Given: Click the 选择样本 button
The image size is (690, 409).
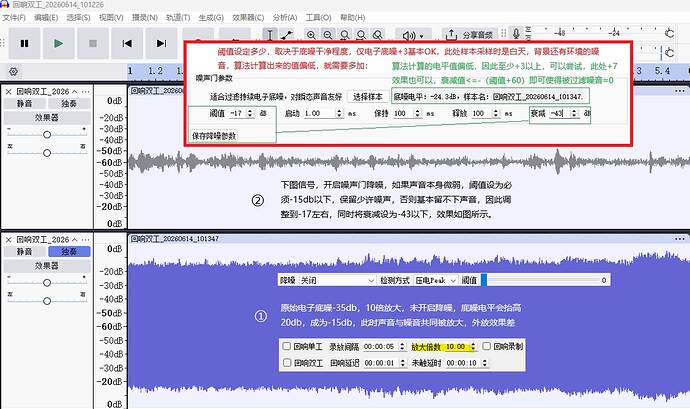Looking at the screenshot, I should [368, 96].
